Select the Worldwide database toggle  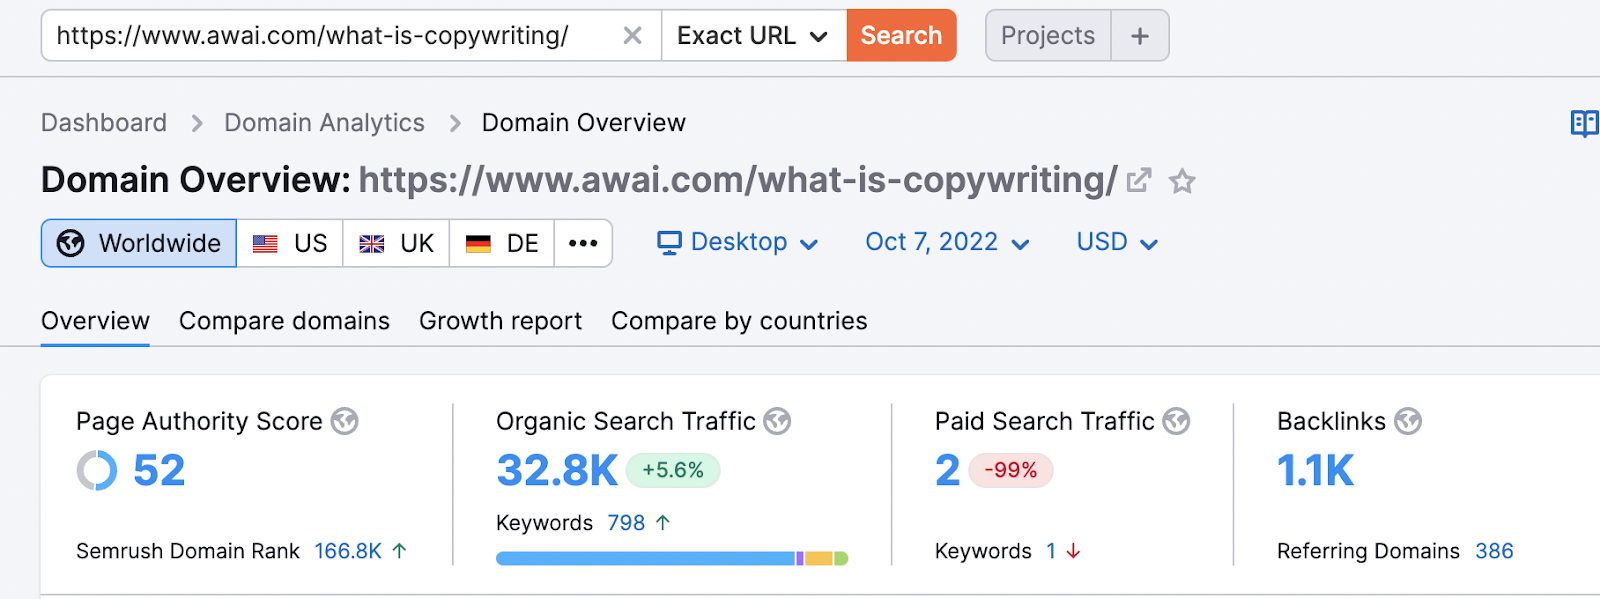tap(139, 243)
